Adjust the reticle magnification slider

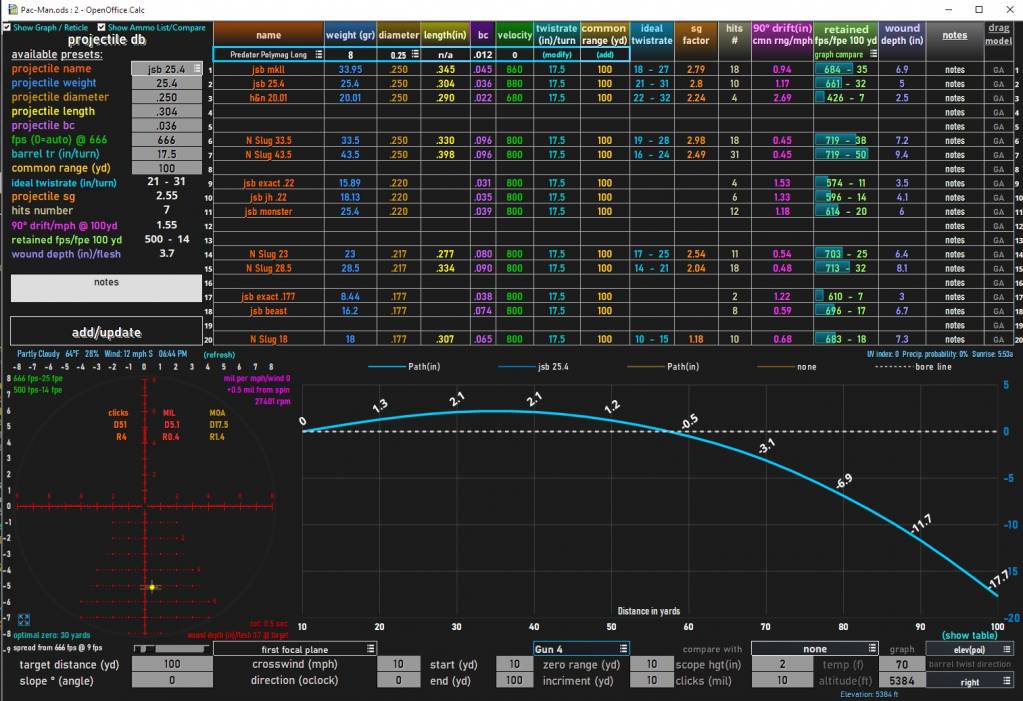pyautogui.click(x=172, y=649)
